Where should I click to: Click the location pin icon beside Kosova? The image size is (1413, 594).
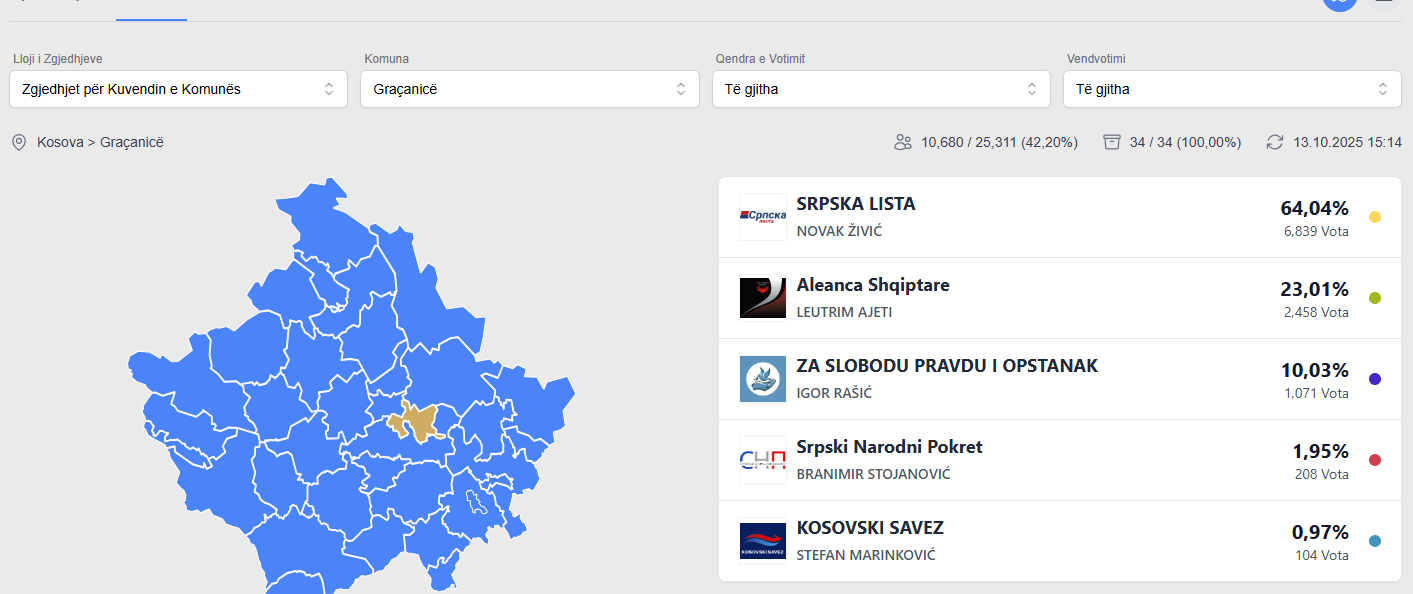[x=19, y=142]
